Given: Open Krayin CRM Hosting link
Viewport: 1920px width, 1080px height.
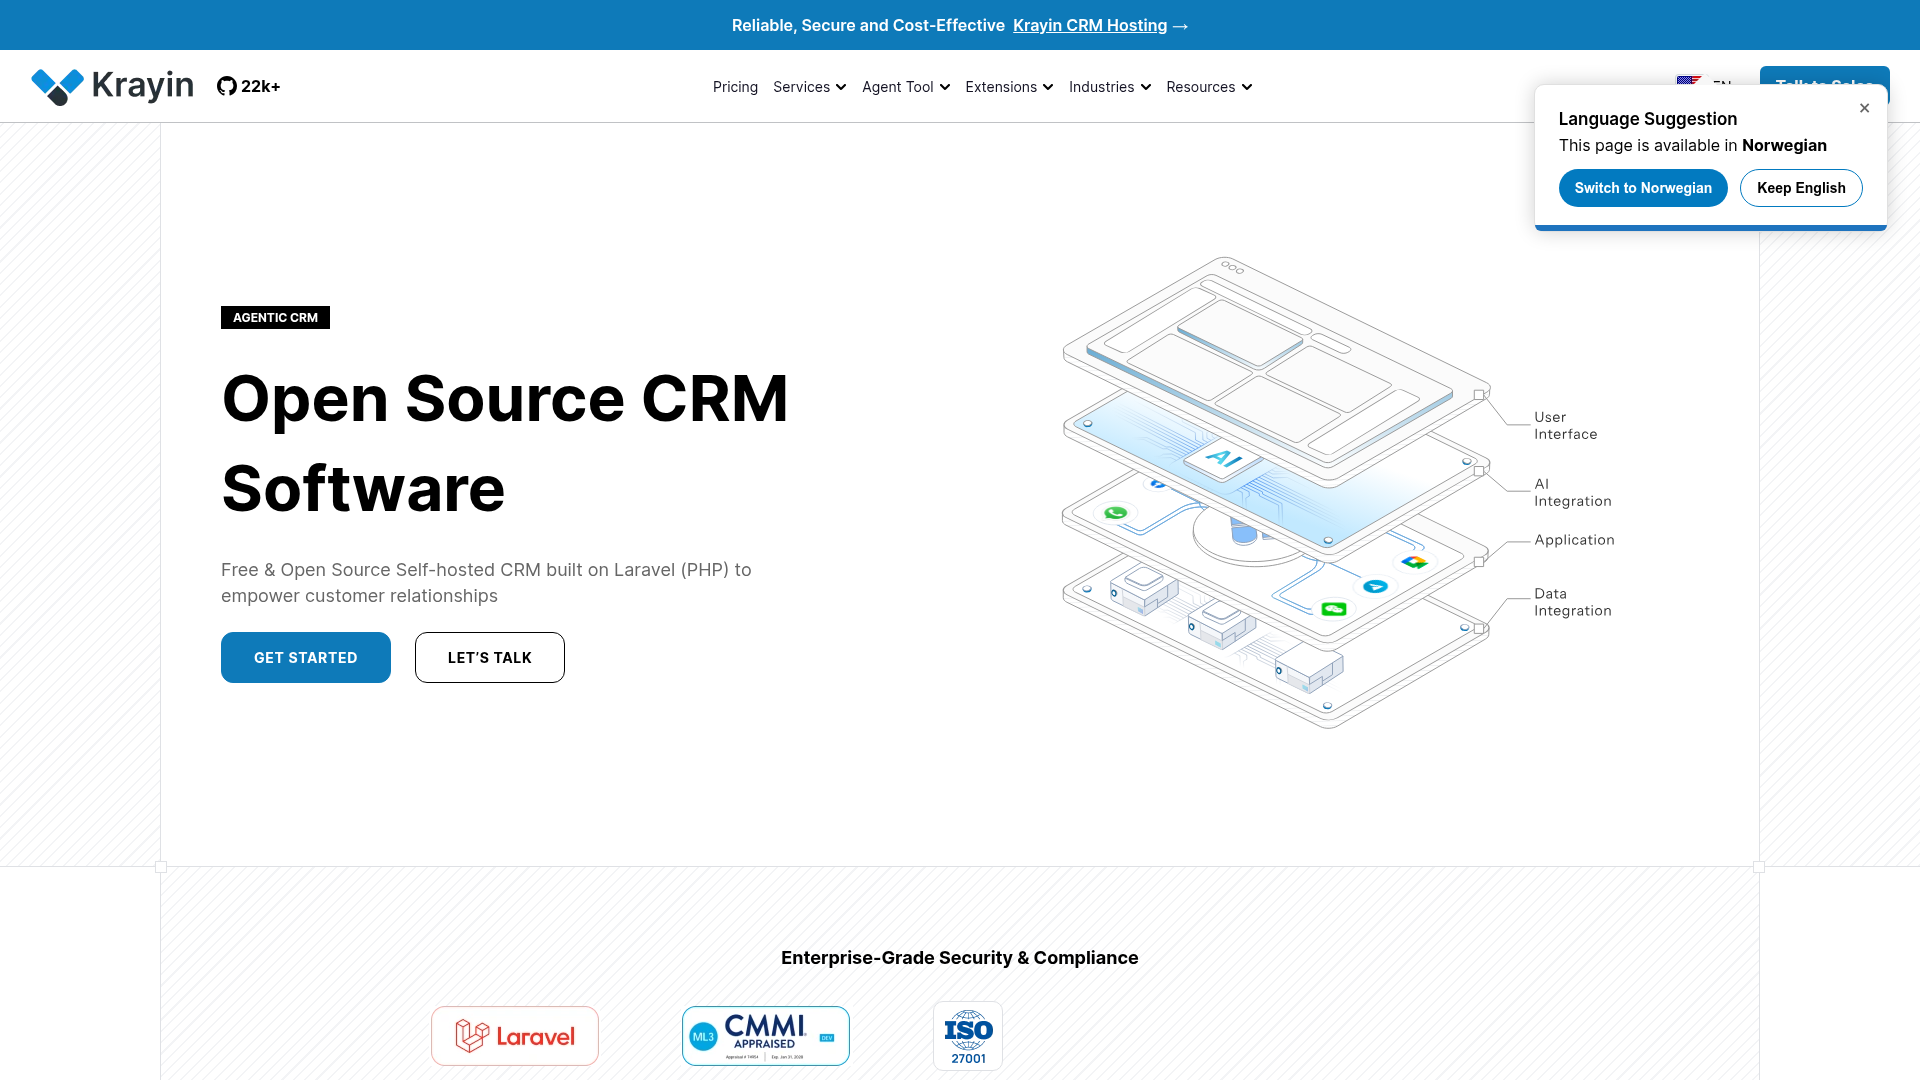Looking at the screenshot, I should [x=1090, y=25].
